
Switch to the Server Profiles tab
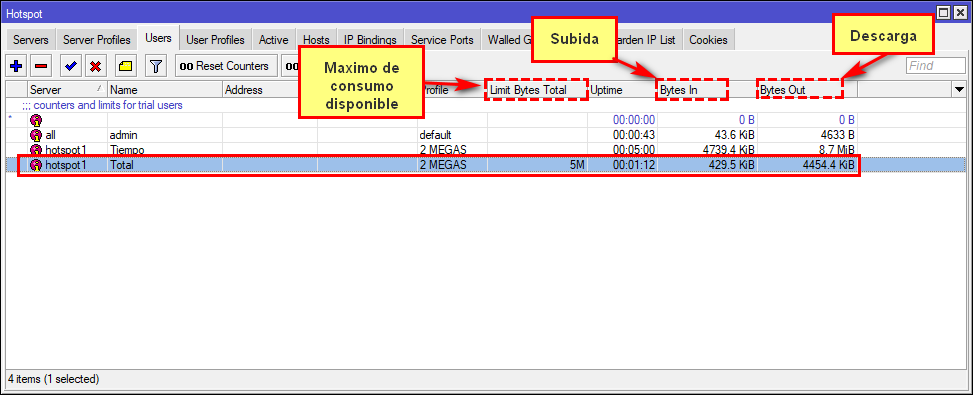[x=97, y=40]
